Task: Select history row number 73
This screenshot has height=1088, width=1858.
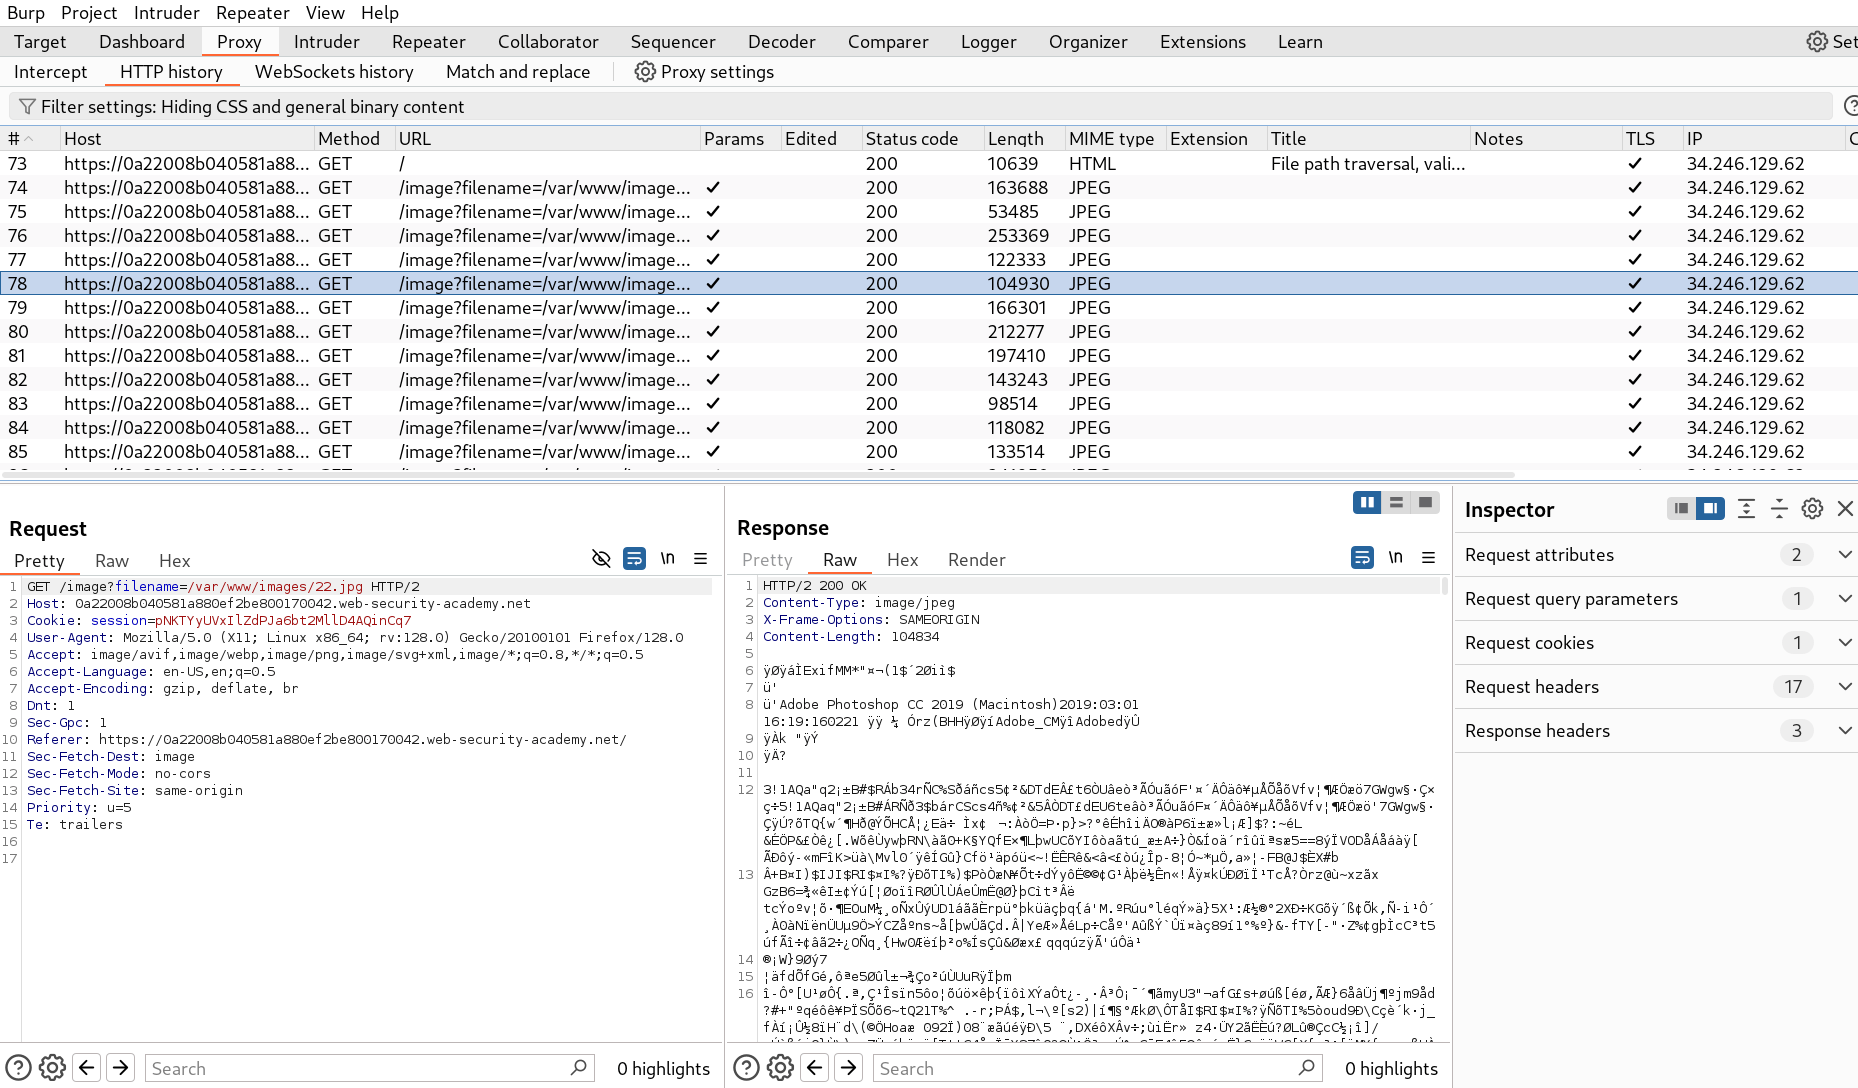Action: pyautogui.click(x=929, y=164)
